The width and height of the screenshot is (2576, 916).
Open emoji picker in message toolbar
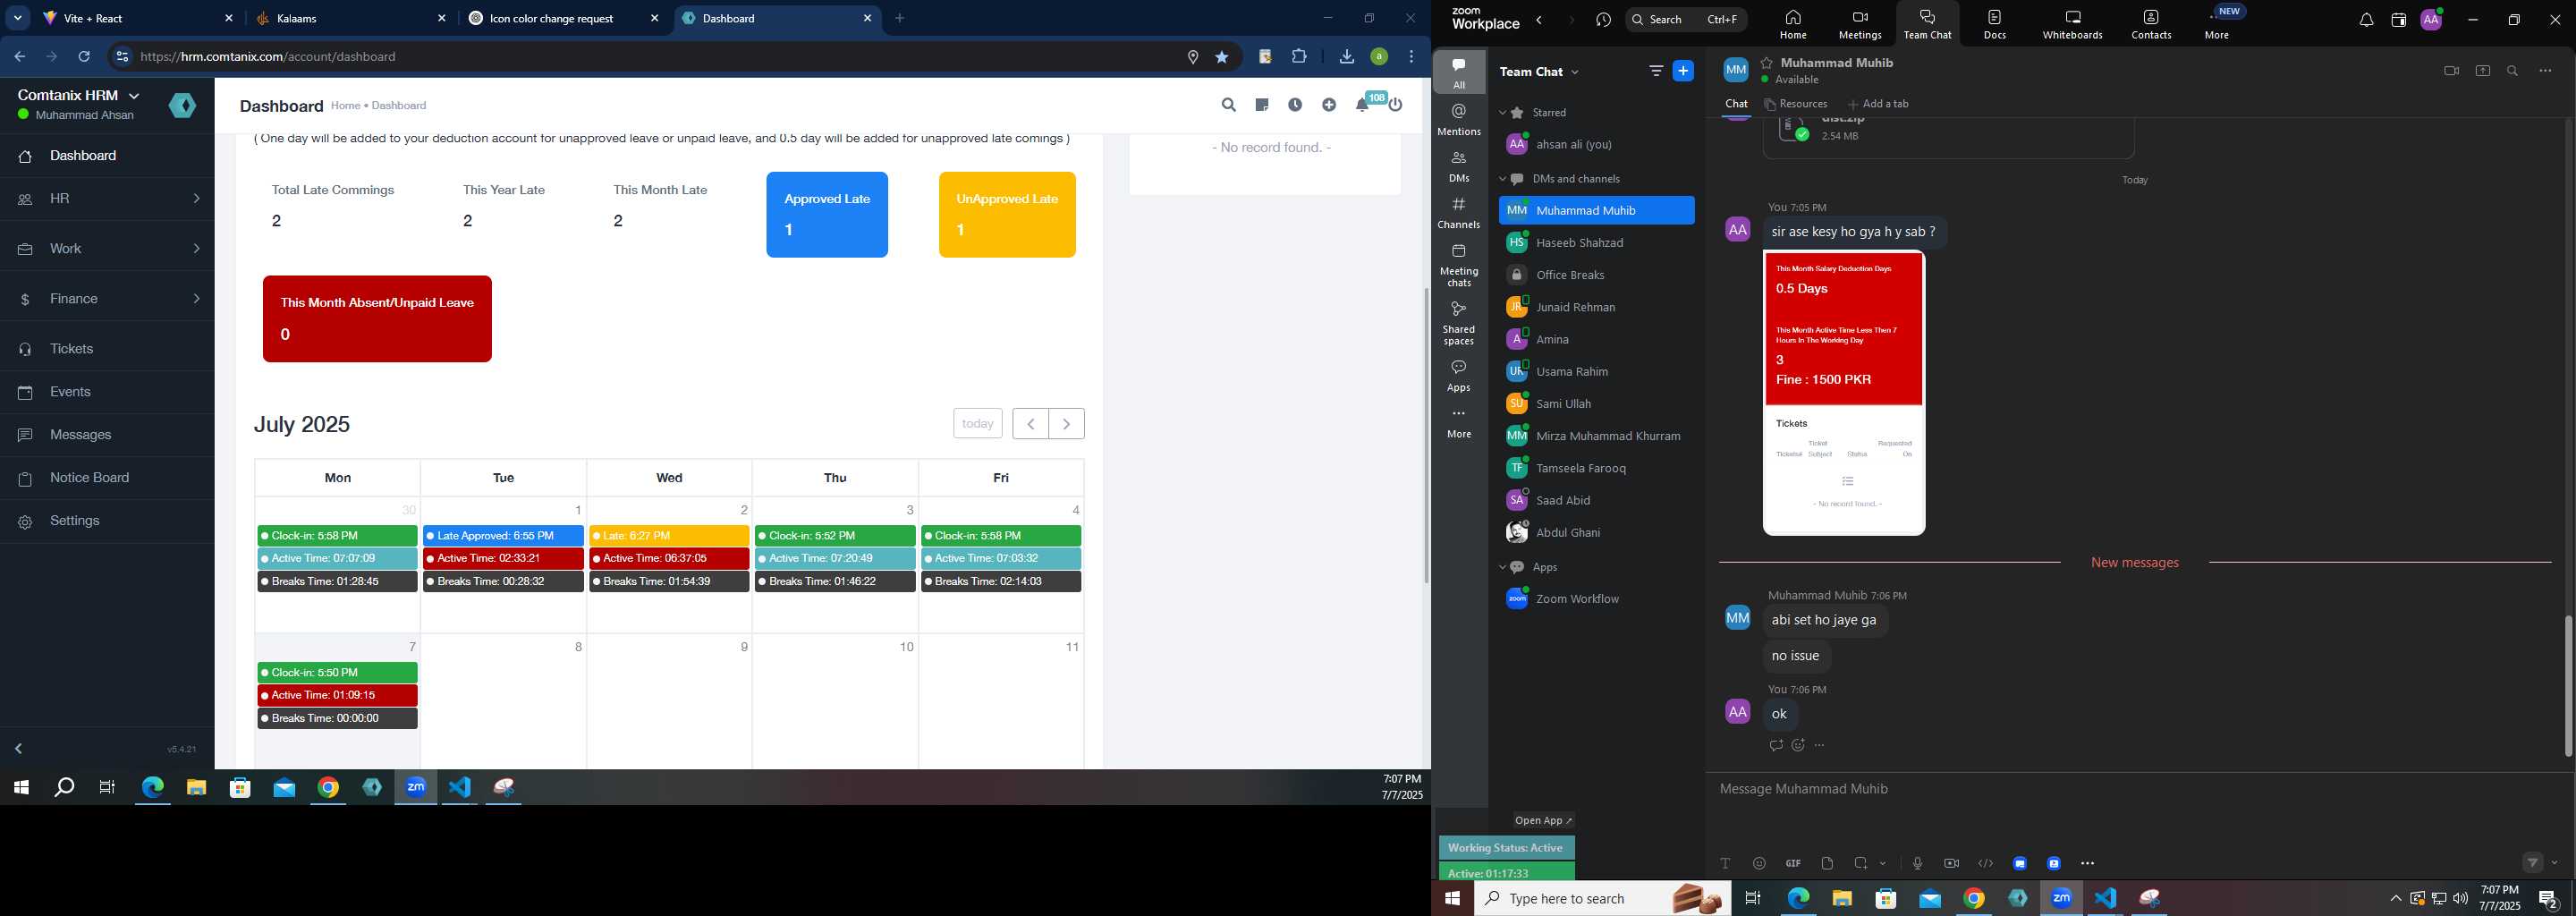point(1759,863)
